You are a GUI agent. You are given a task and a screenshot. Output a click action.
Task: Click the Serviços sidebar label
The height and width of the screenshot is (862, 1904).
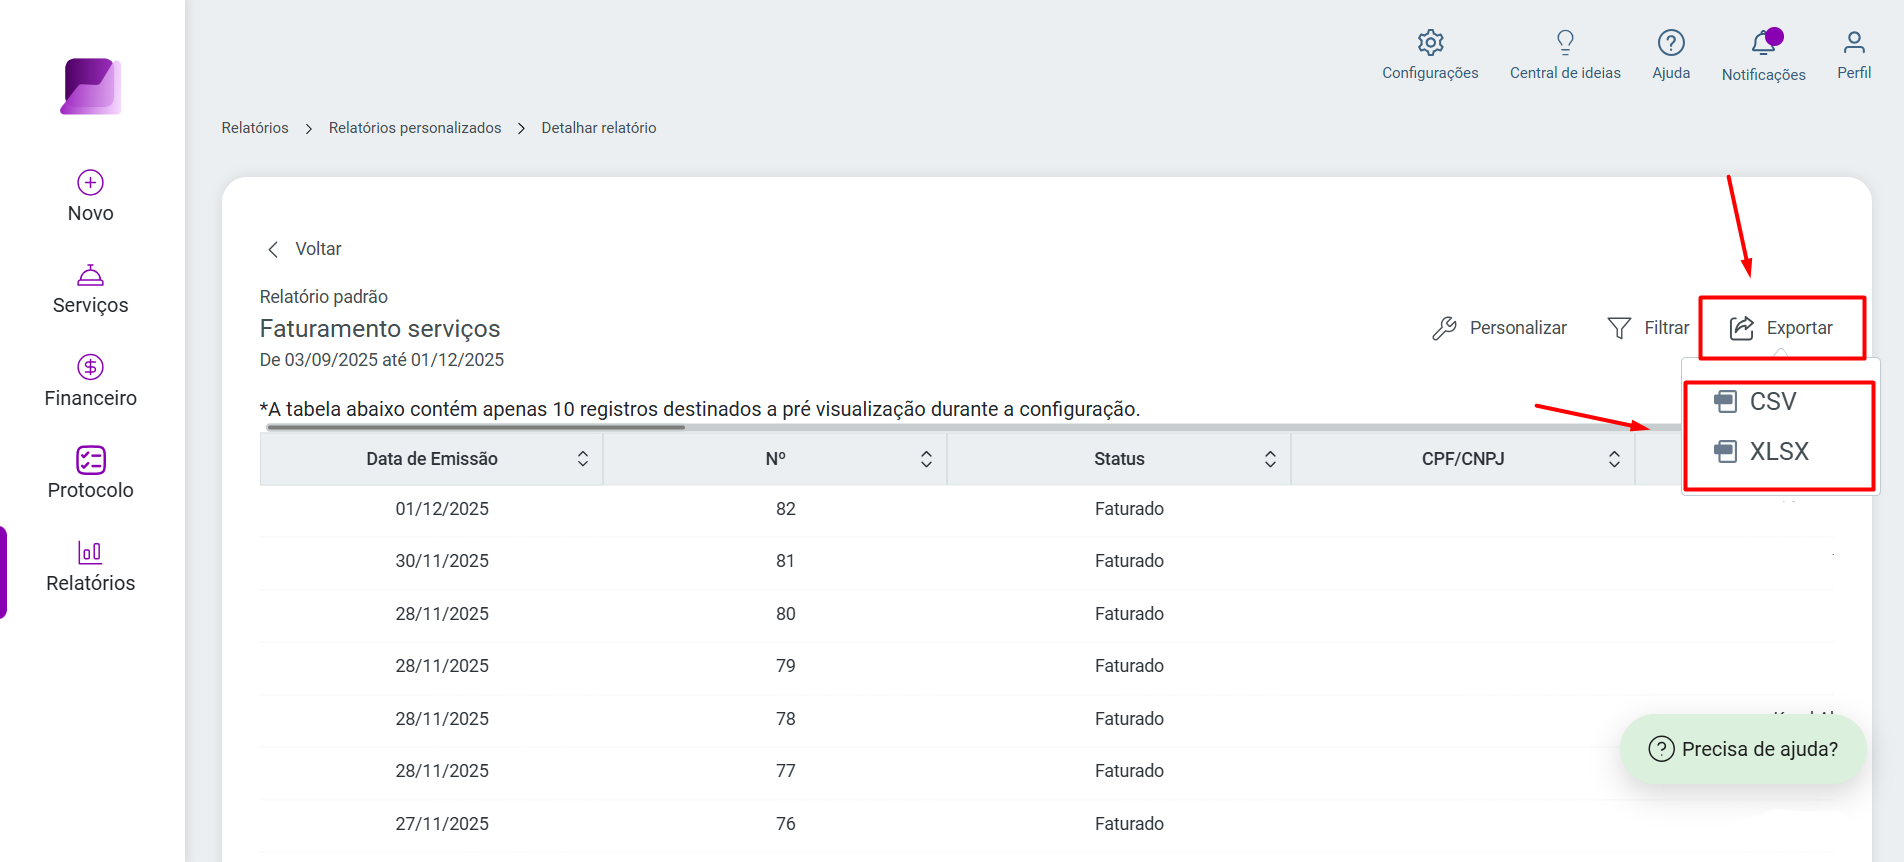(x=91, y=305)
